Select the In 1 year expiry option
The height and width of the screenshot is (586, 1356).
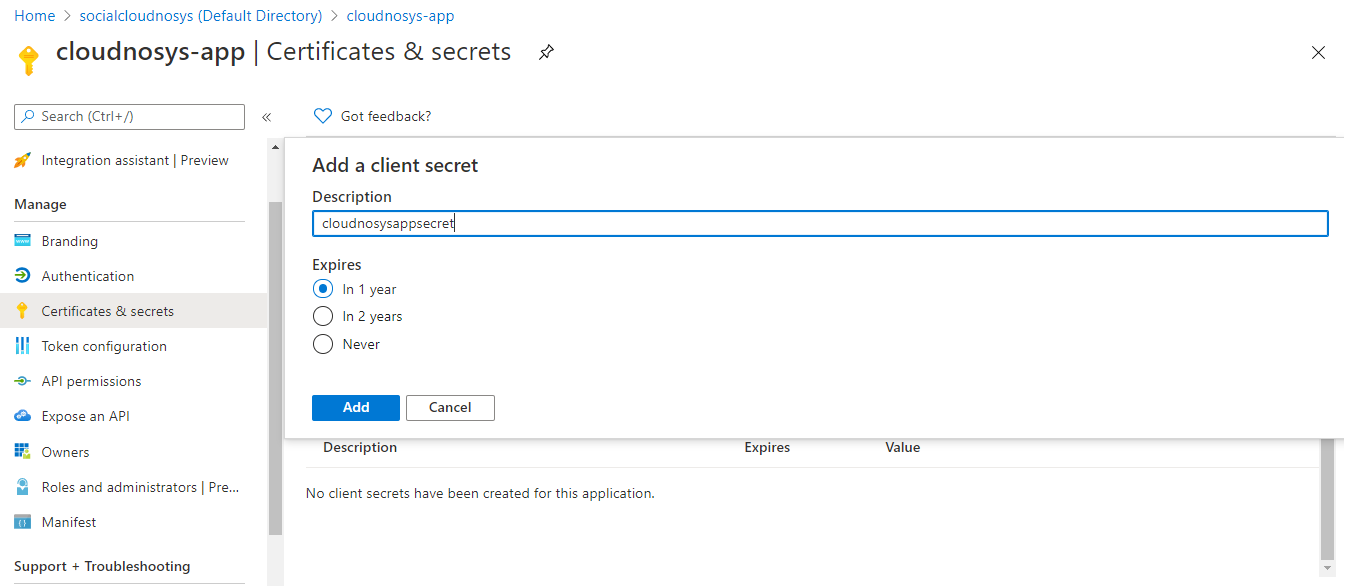point(323,289)
